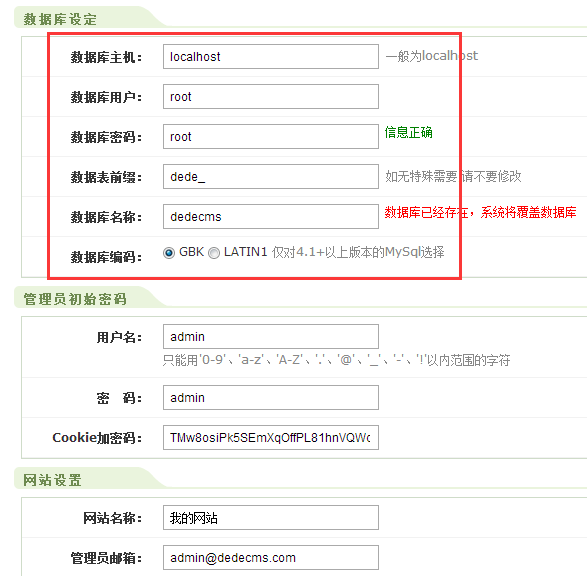
Task: Click the 数据库设定 section header tab
Action: tap(60, 19)
